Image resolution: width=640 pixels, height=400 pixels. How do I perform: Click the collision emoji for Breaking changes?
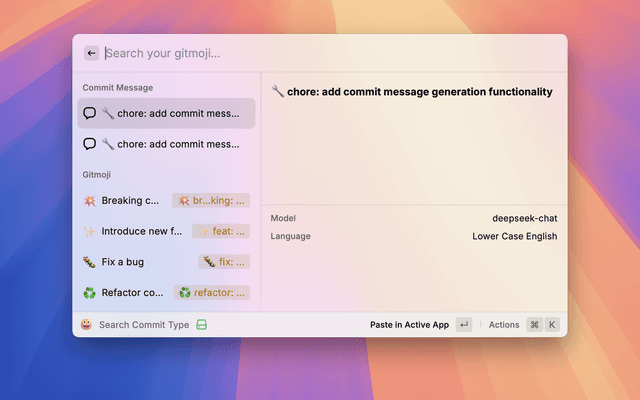click(89, 200)
